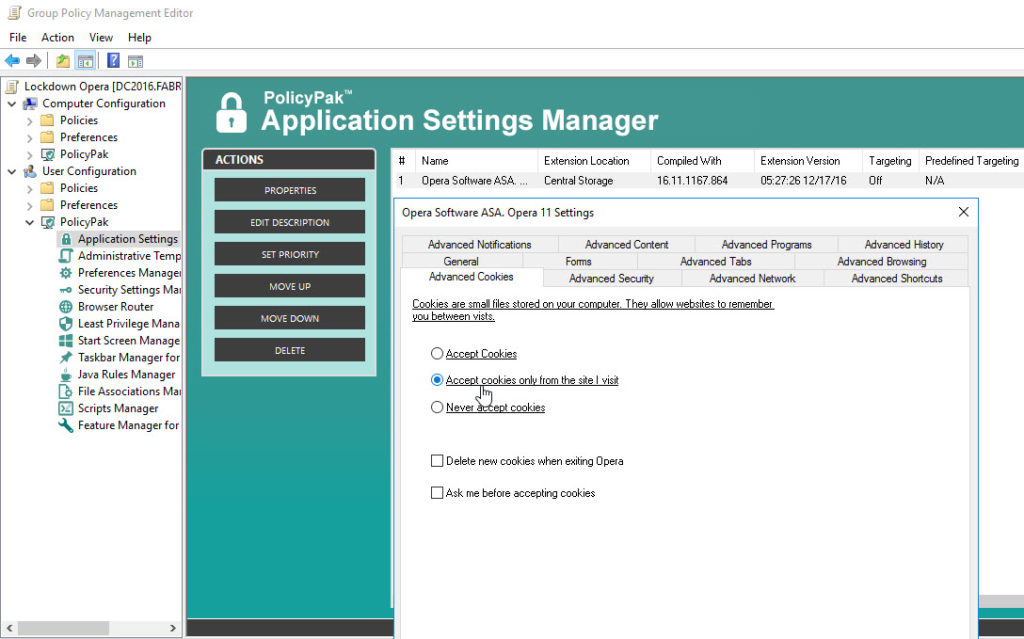This screenshot has height=639, width=1024.
Task: Click the Group Policy Management Editor title icon
Action: [14, 12]
